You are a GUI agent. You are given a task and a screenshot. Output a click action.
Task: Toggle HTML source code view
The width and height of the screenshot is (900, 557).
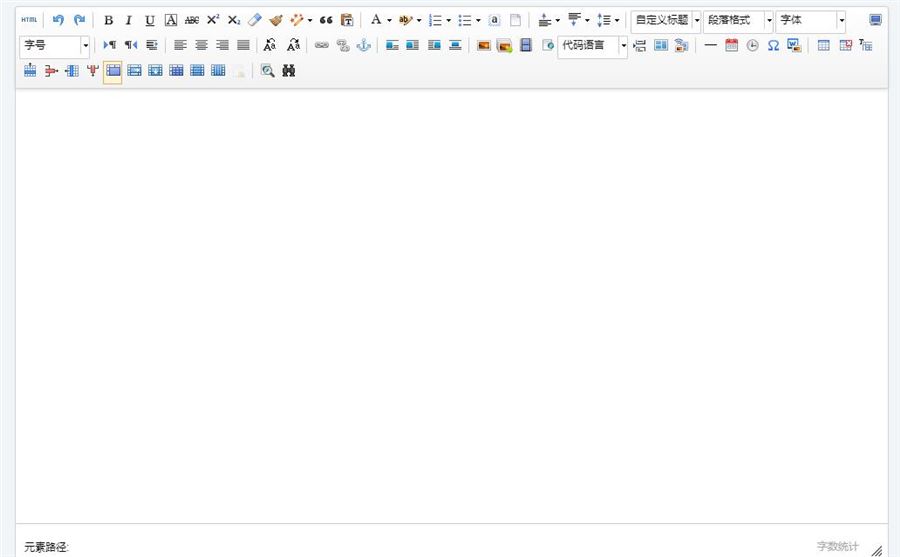pos(29,20)
